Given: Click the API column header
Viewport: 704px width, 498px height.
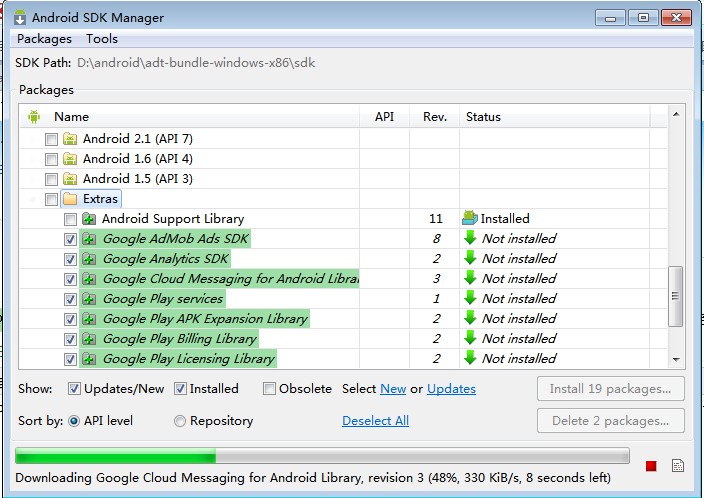Looking at the screenshot, I should tap(384, 117).
